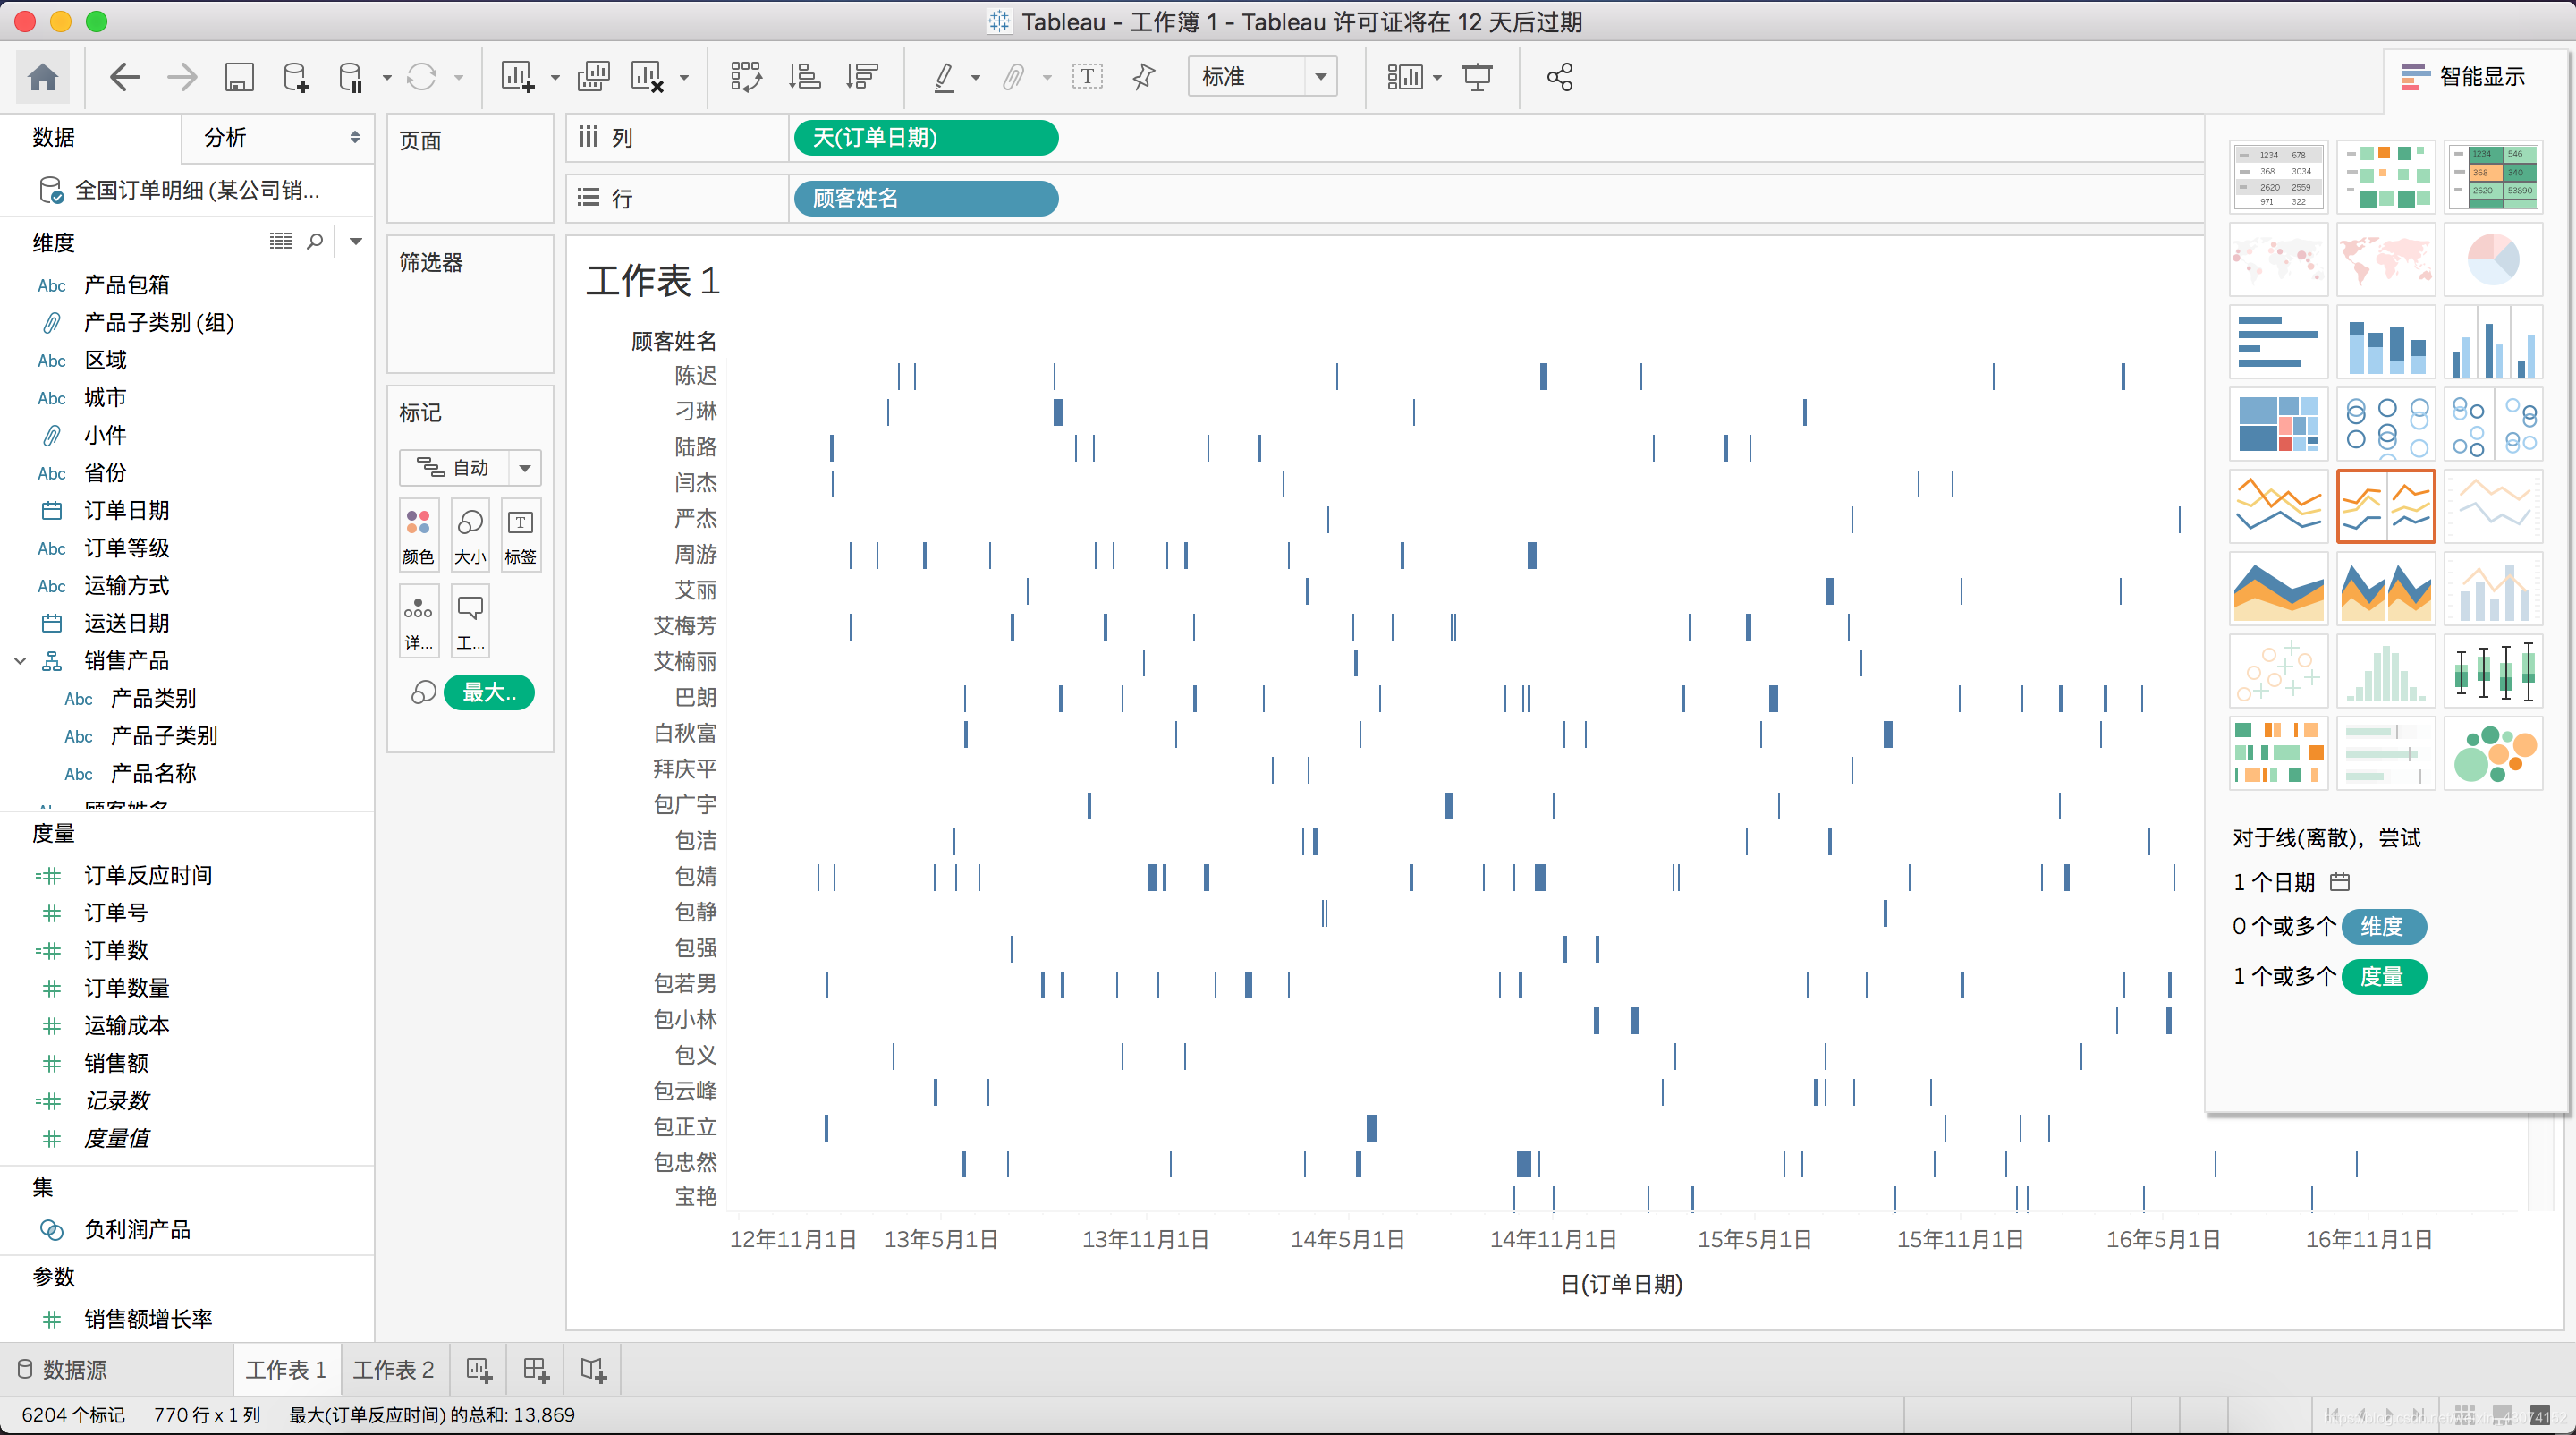Click the swap rows and columns icon
The height and width of the screenshot is (1435, 2576).
(746, 77)
